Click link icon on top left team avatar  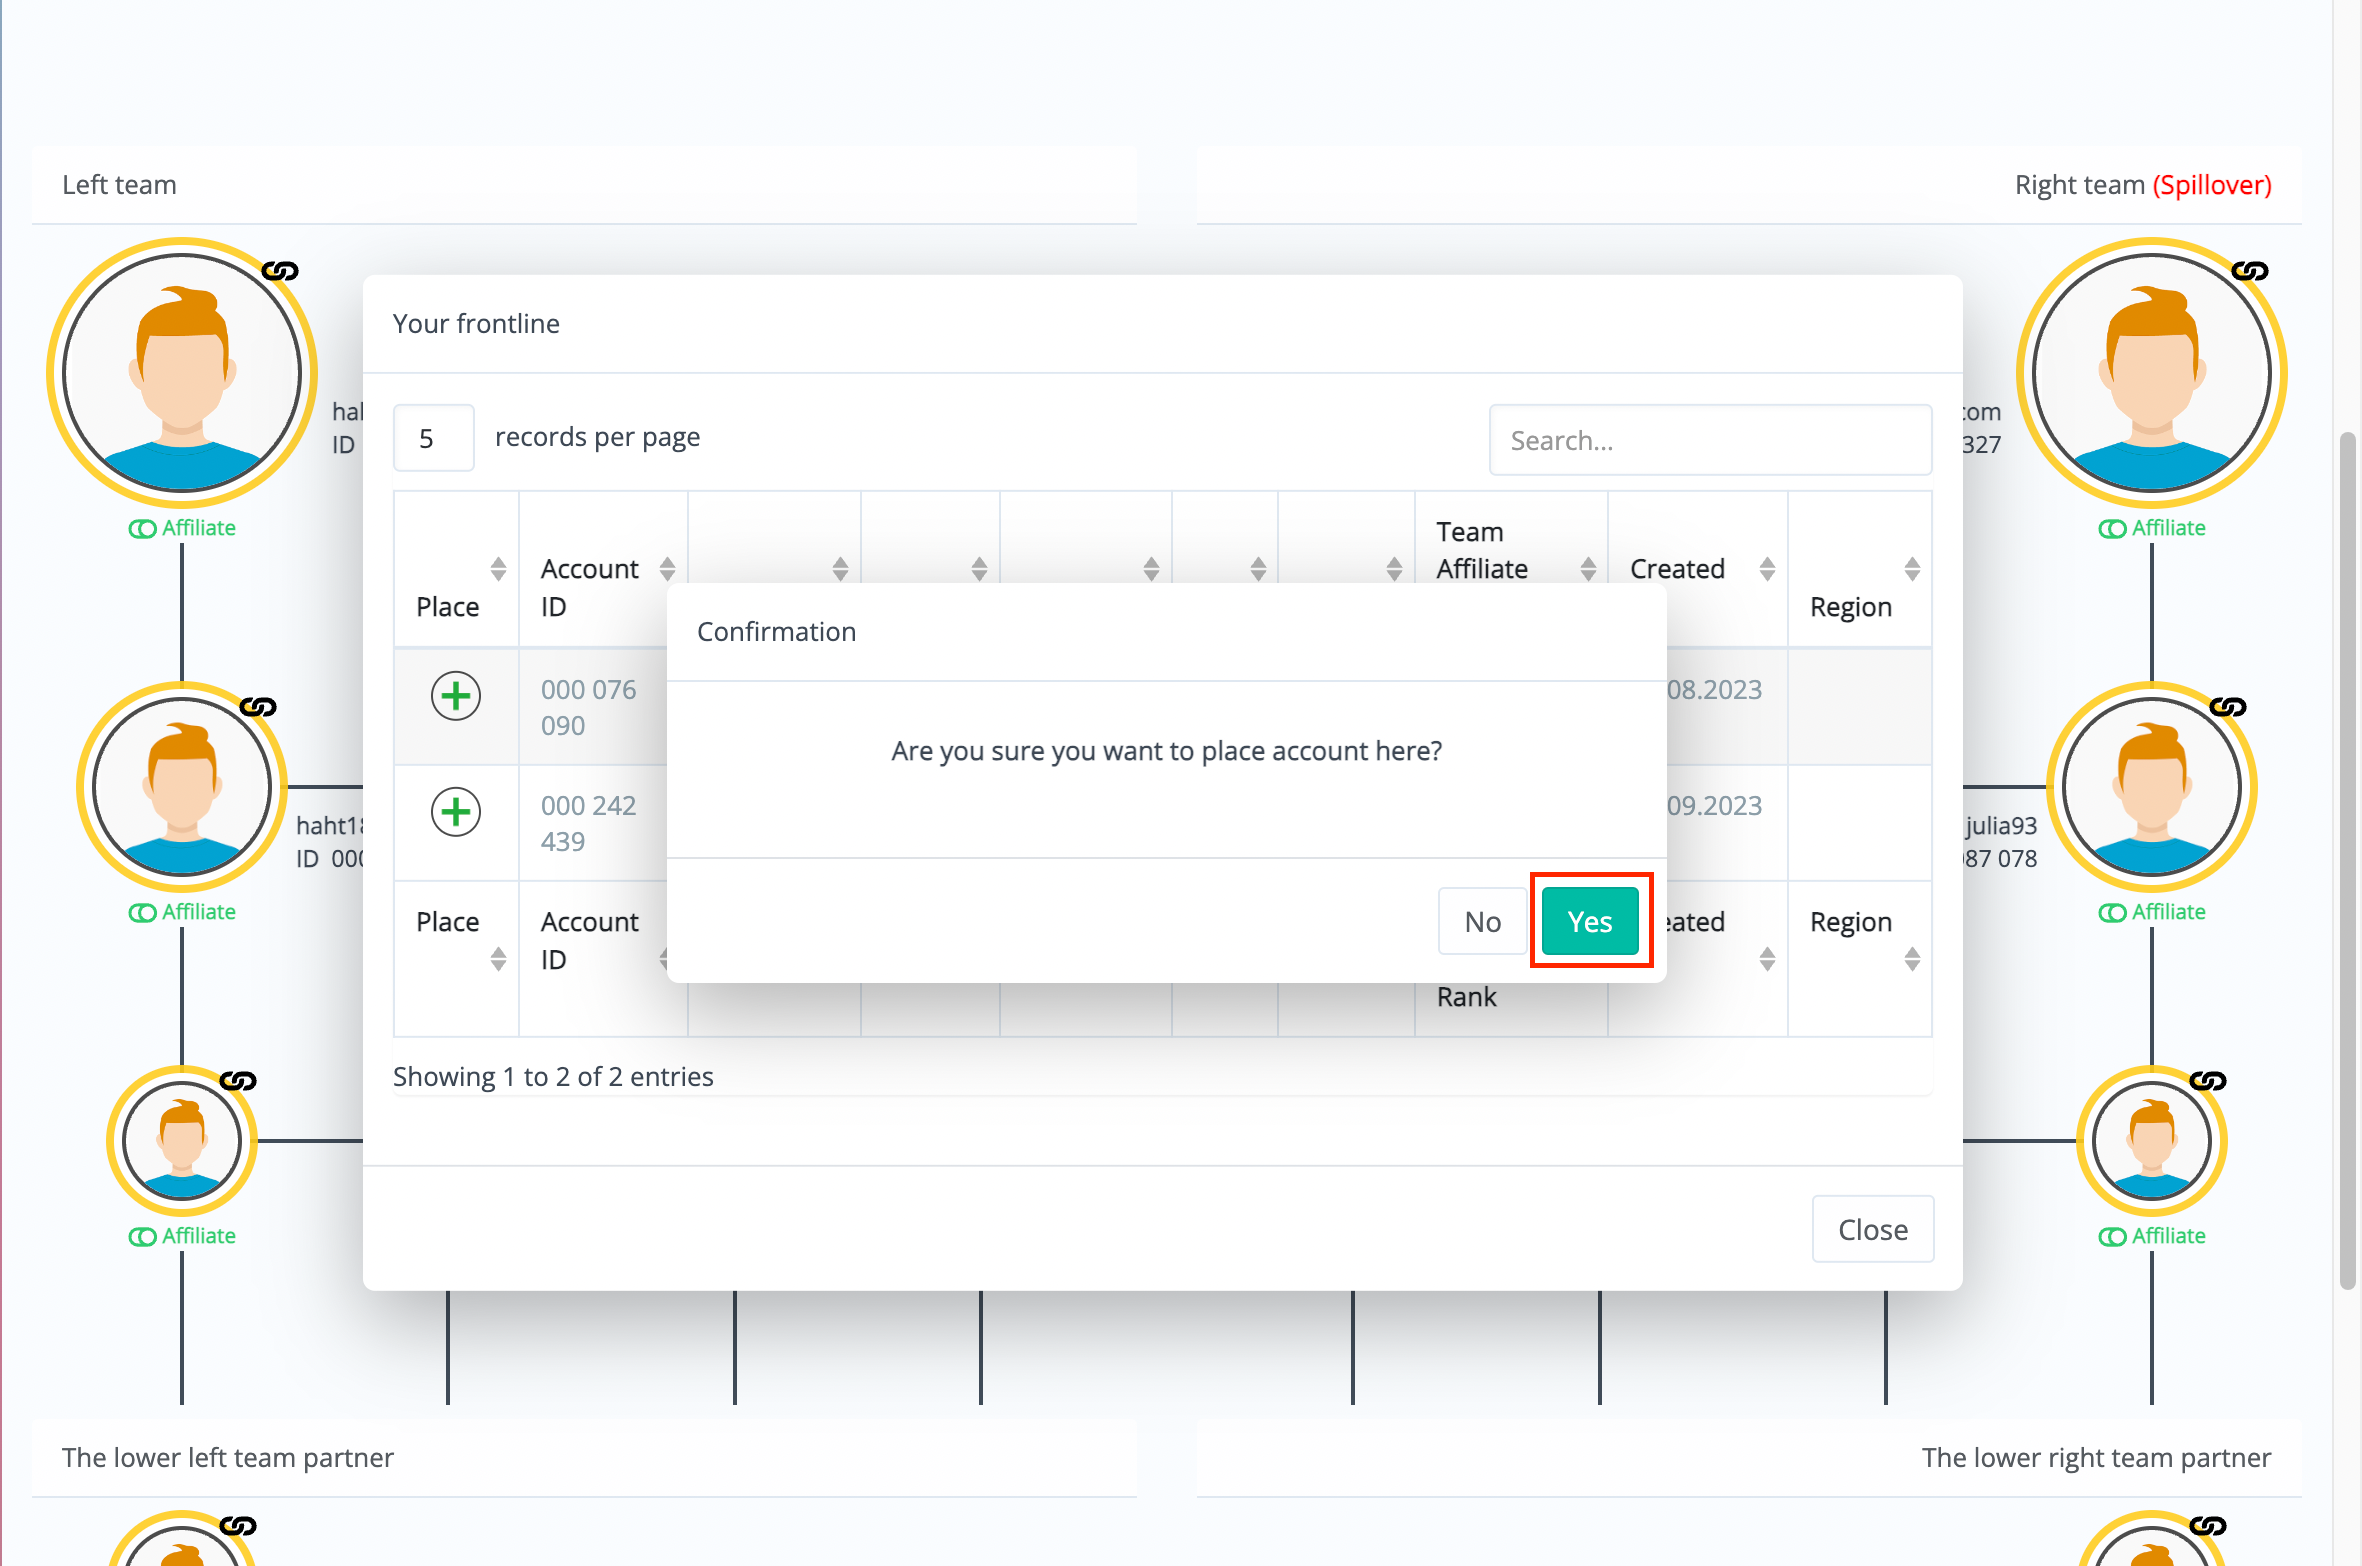(280, 271)
